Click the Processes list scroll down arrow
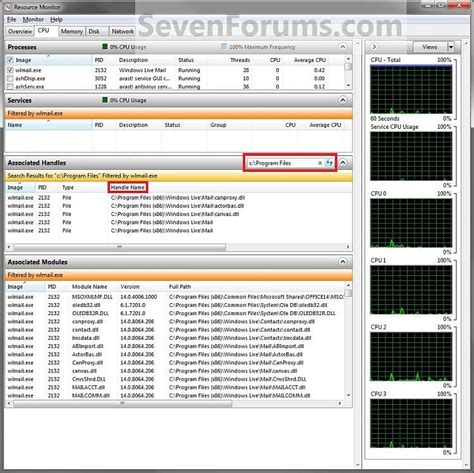 348,86
